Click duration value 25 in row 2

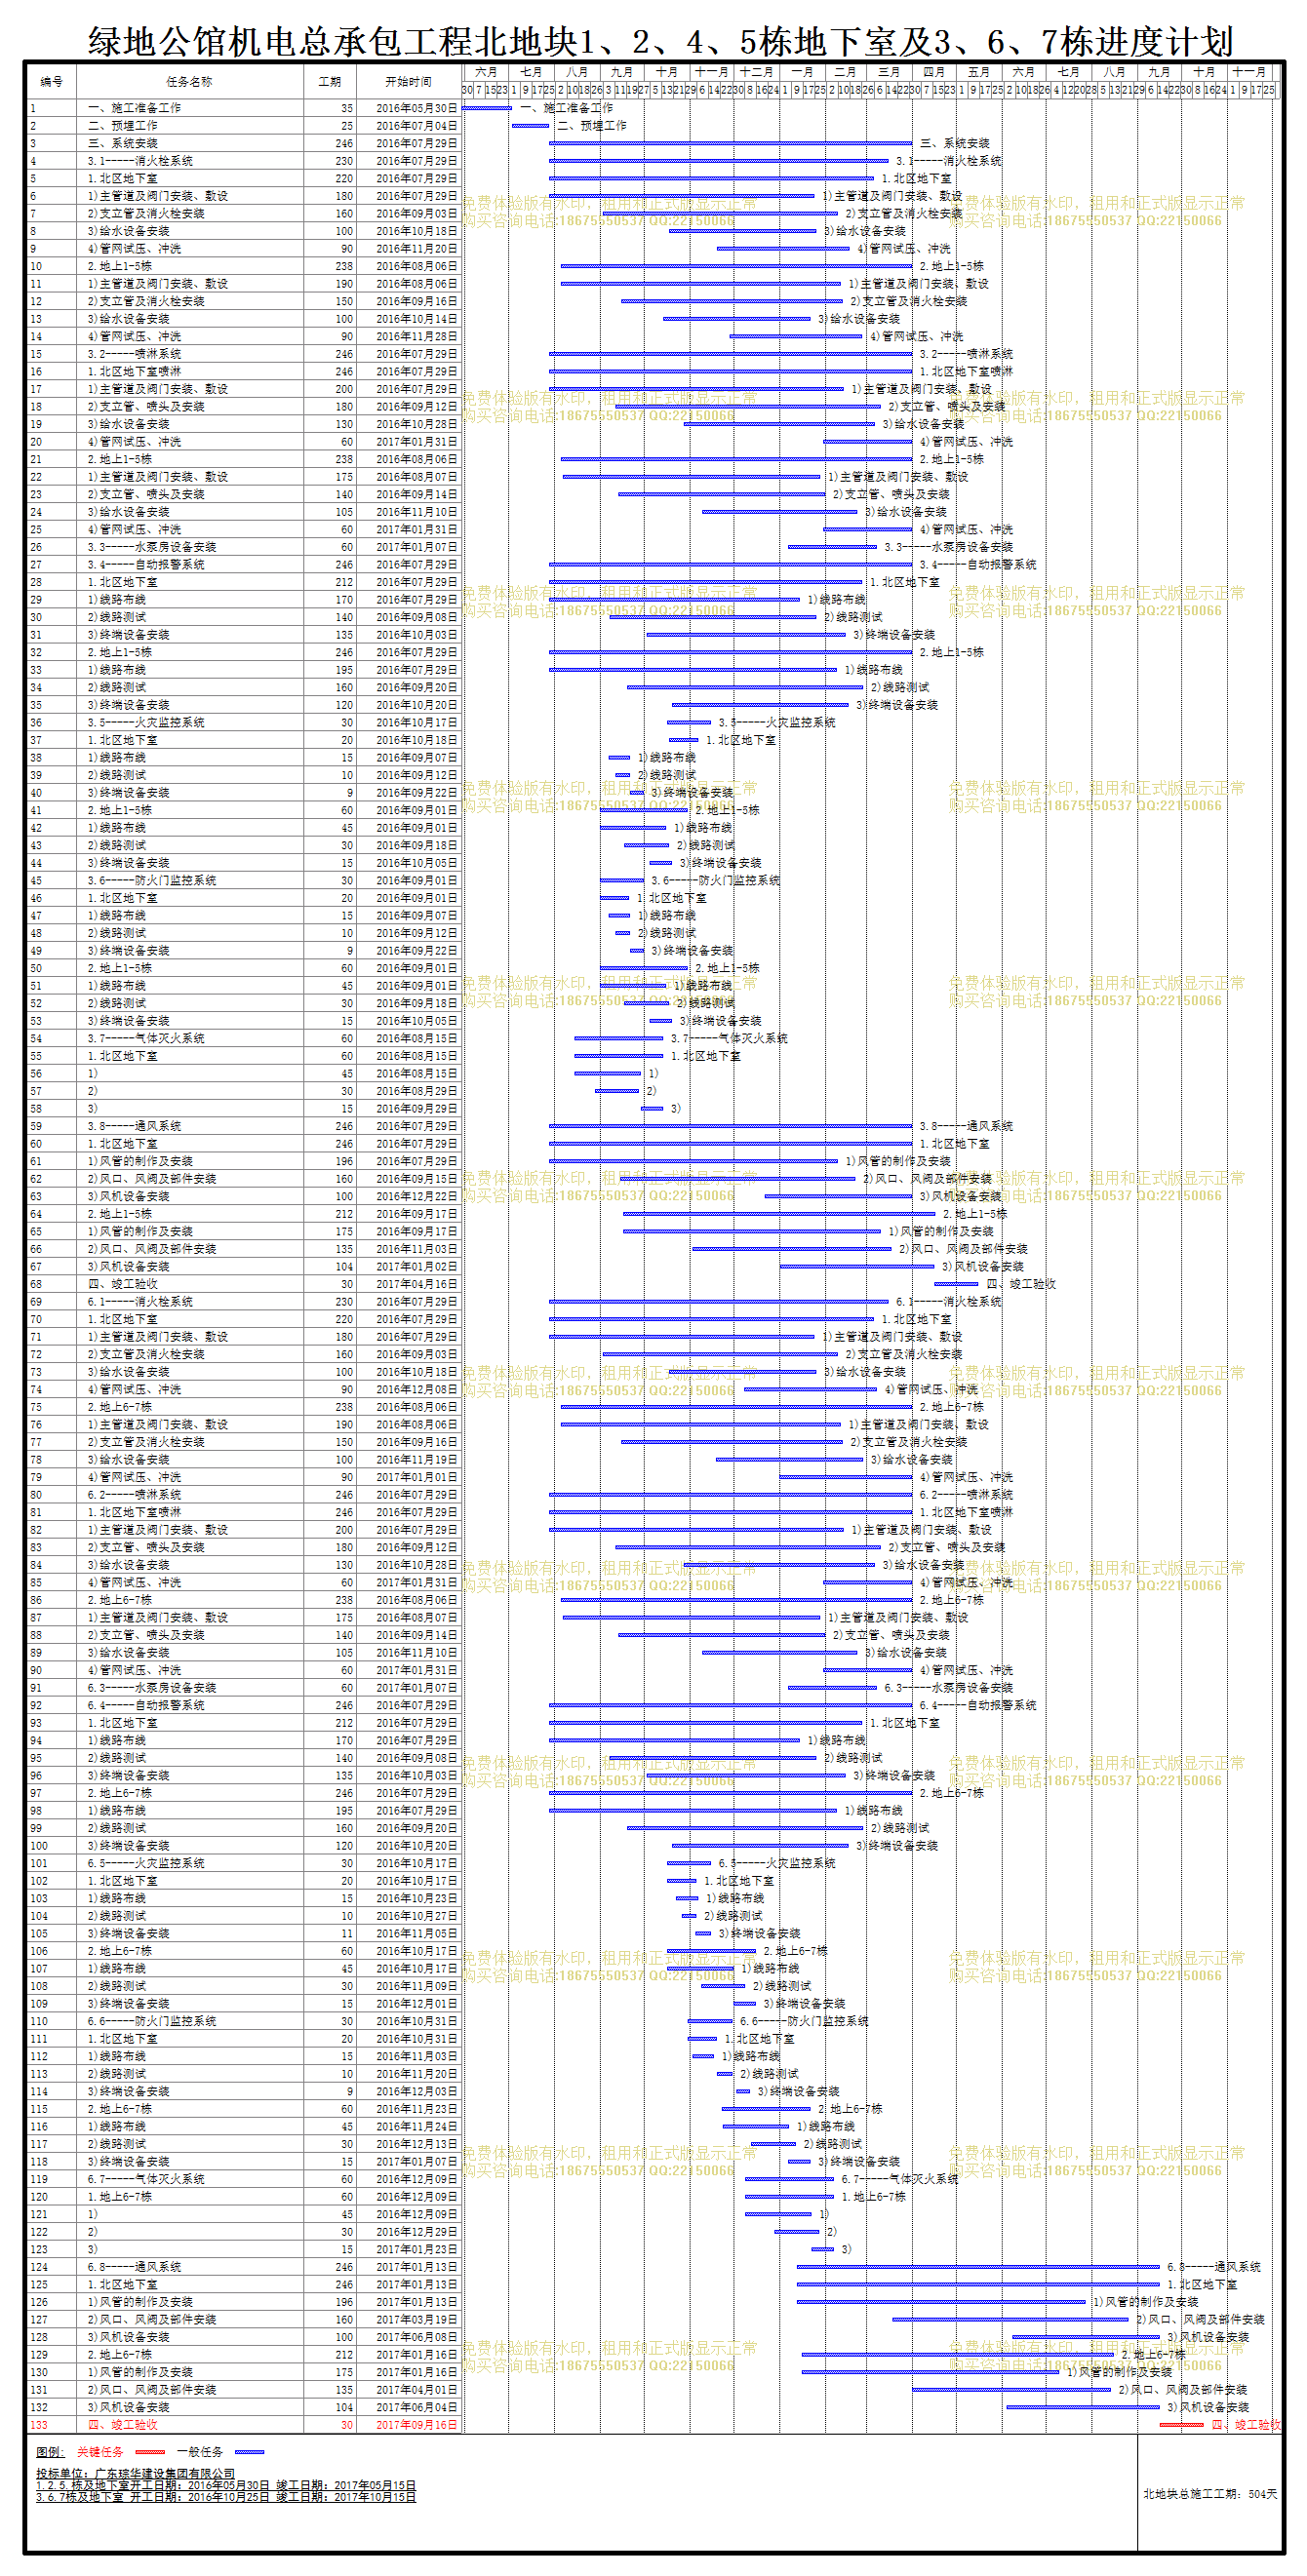click(x=347, y=126)
